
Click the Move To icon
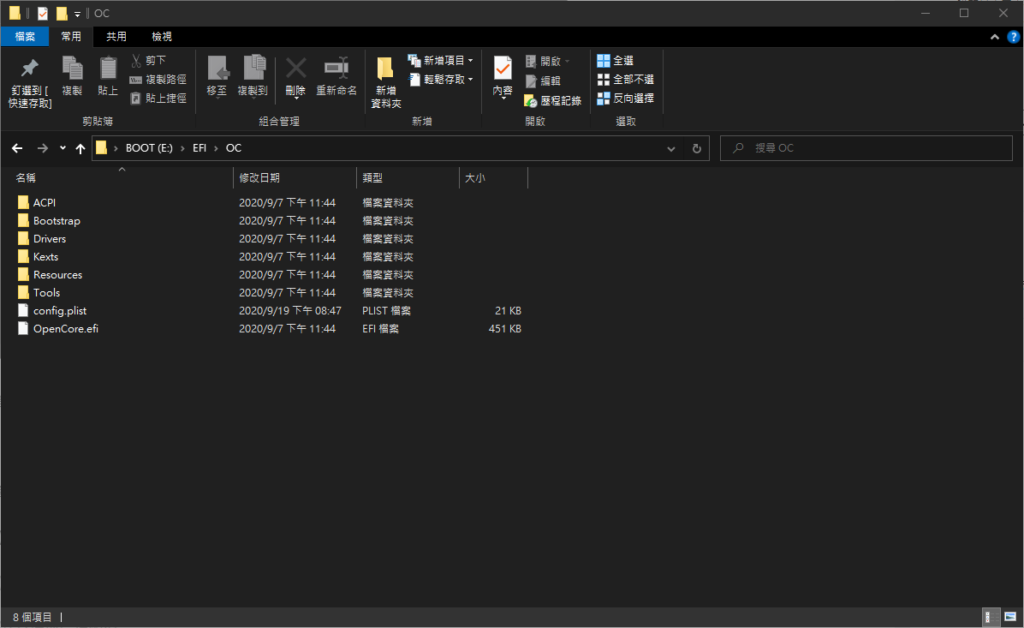[217, 69]
